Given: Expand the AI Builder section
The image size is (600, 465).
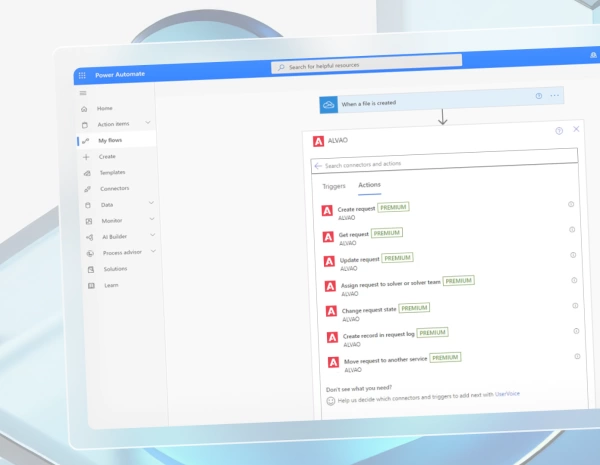Looking at the screenshot, I should pyautogui.click(x=153, y=235).
